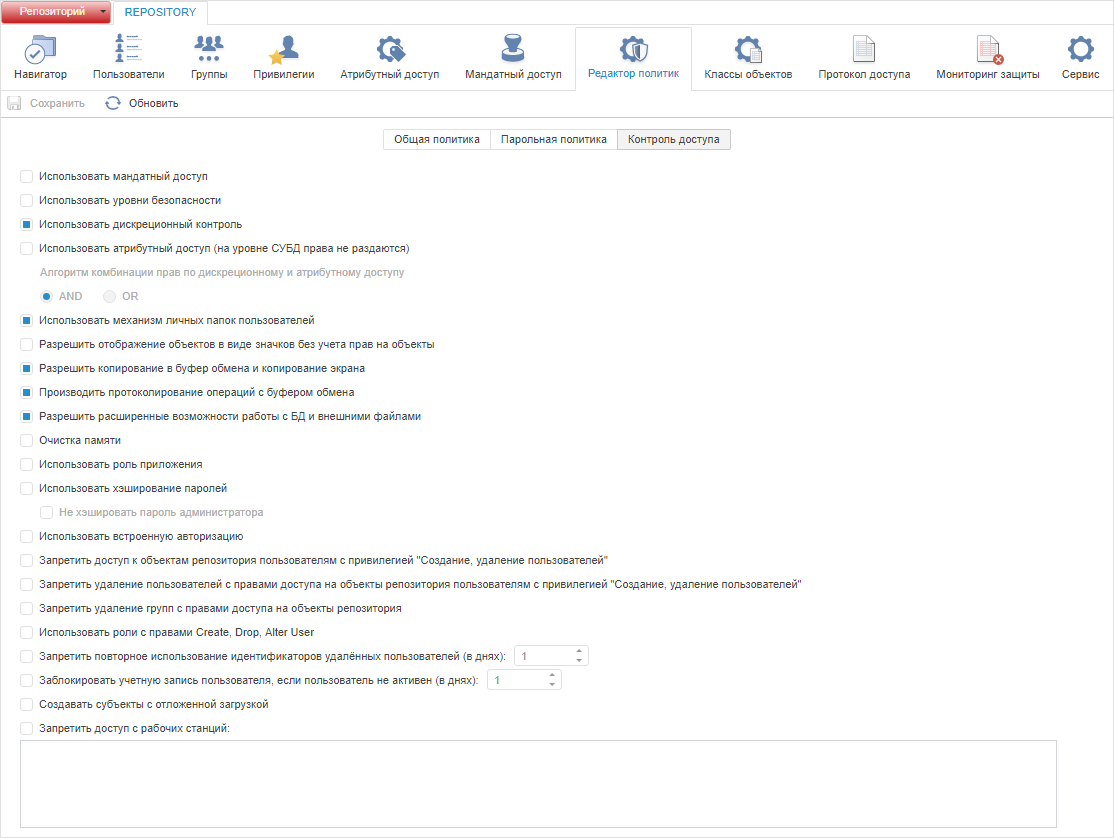Enable Использовать хэширование паролей checkbox

point(26,489)
